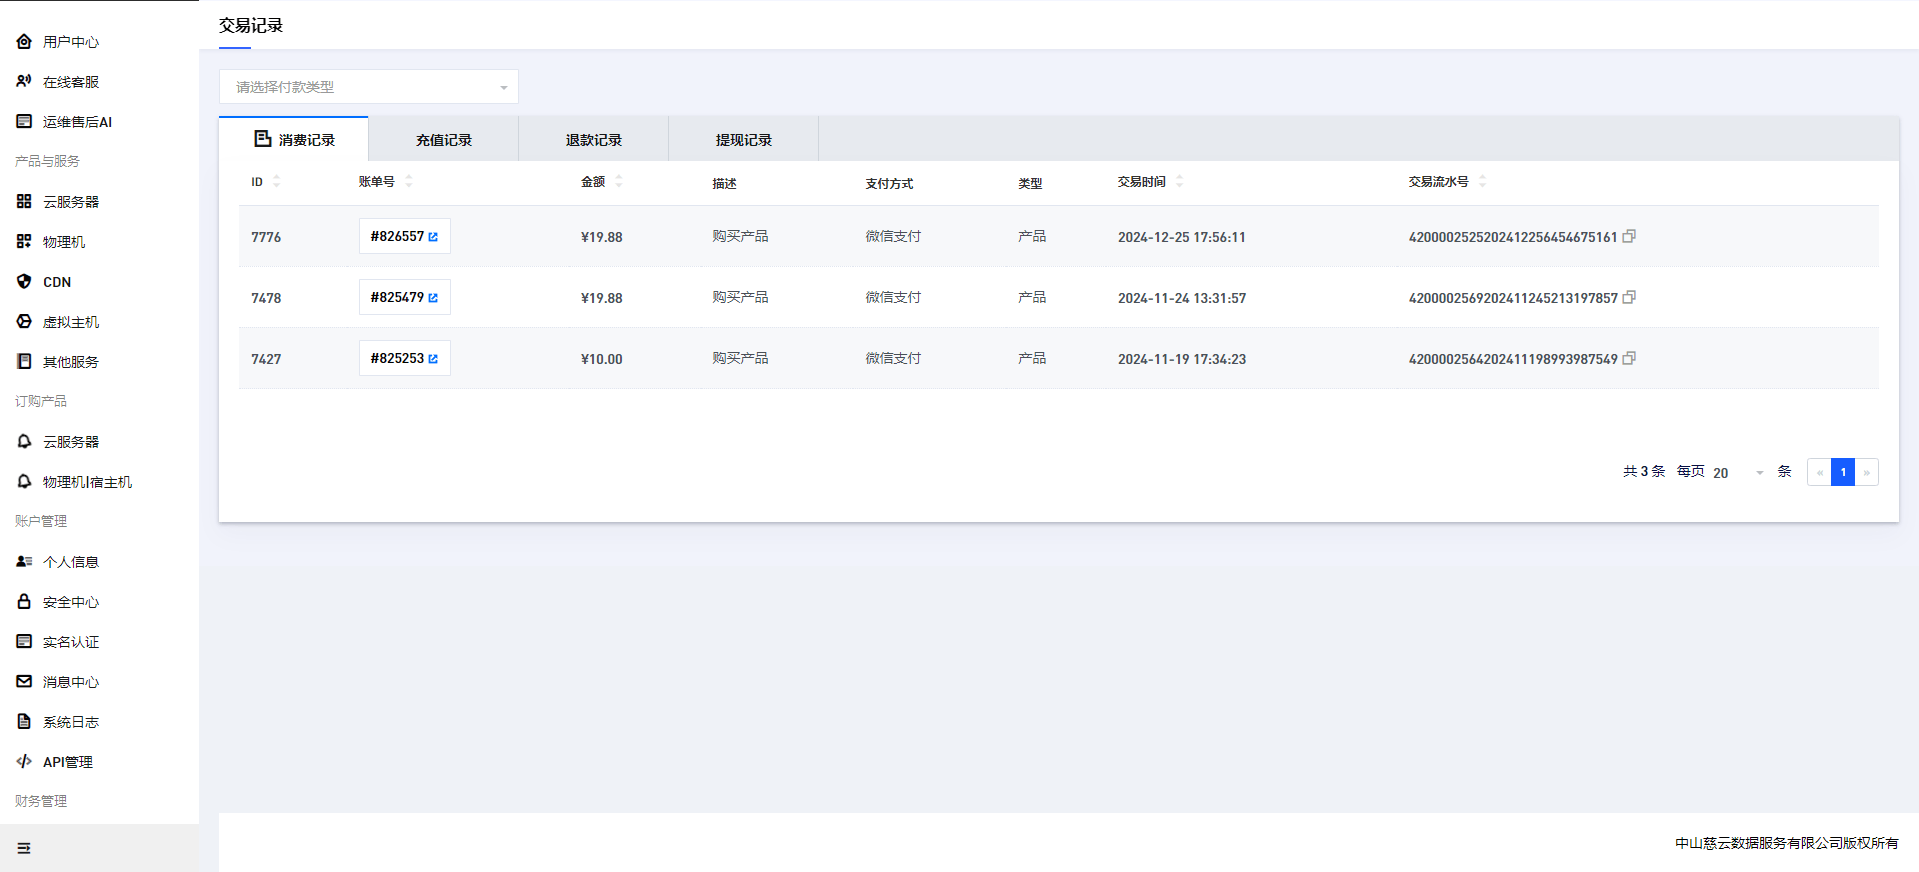Image resolution: width=1919 pixels, height=872 pixels.
Task: Click the 支付方式 column header
Action: pos(889,183)
